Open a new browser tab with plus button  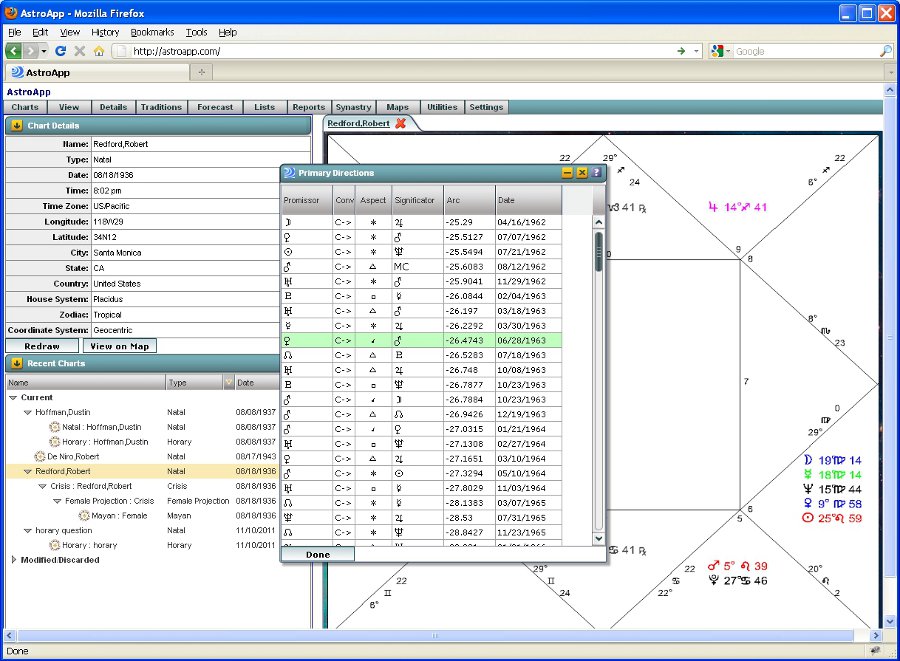pos(201,72)
